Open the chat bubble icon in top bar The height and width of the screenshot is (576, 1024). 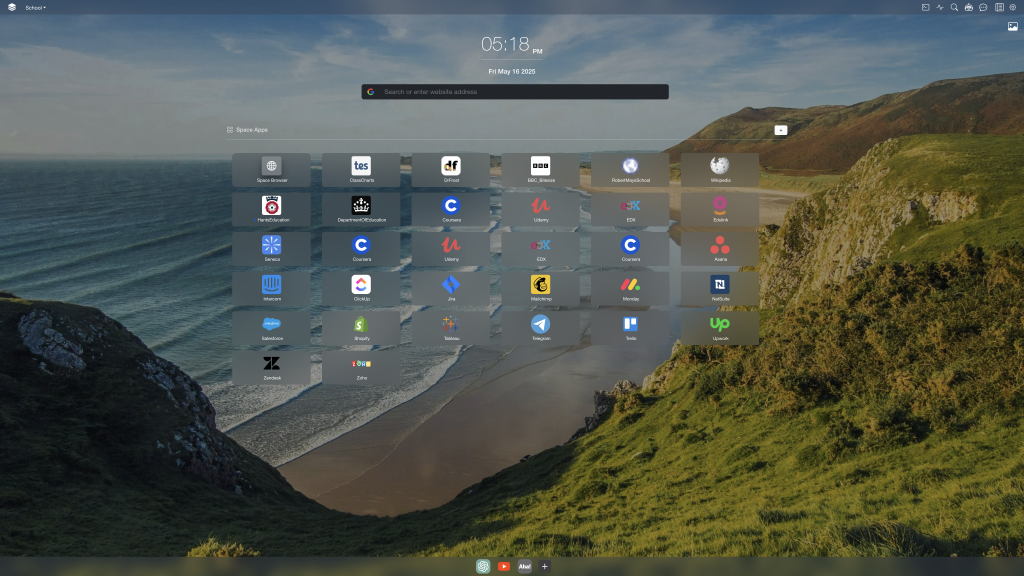pyautogui.click(x=984, y=8)
